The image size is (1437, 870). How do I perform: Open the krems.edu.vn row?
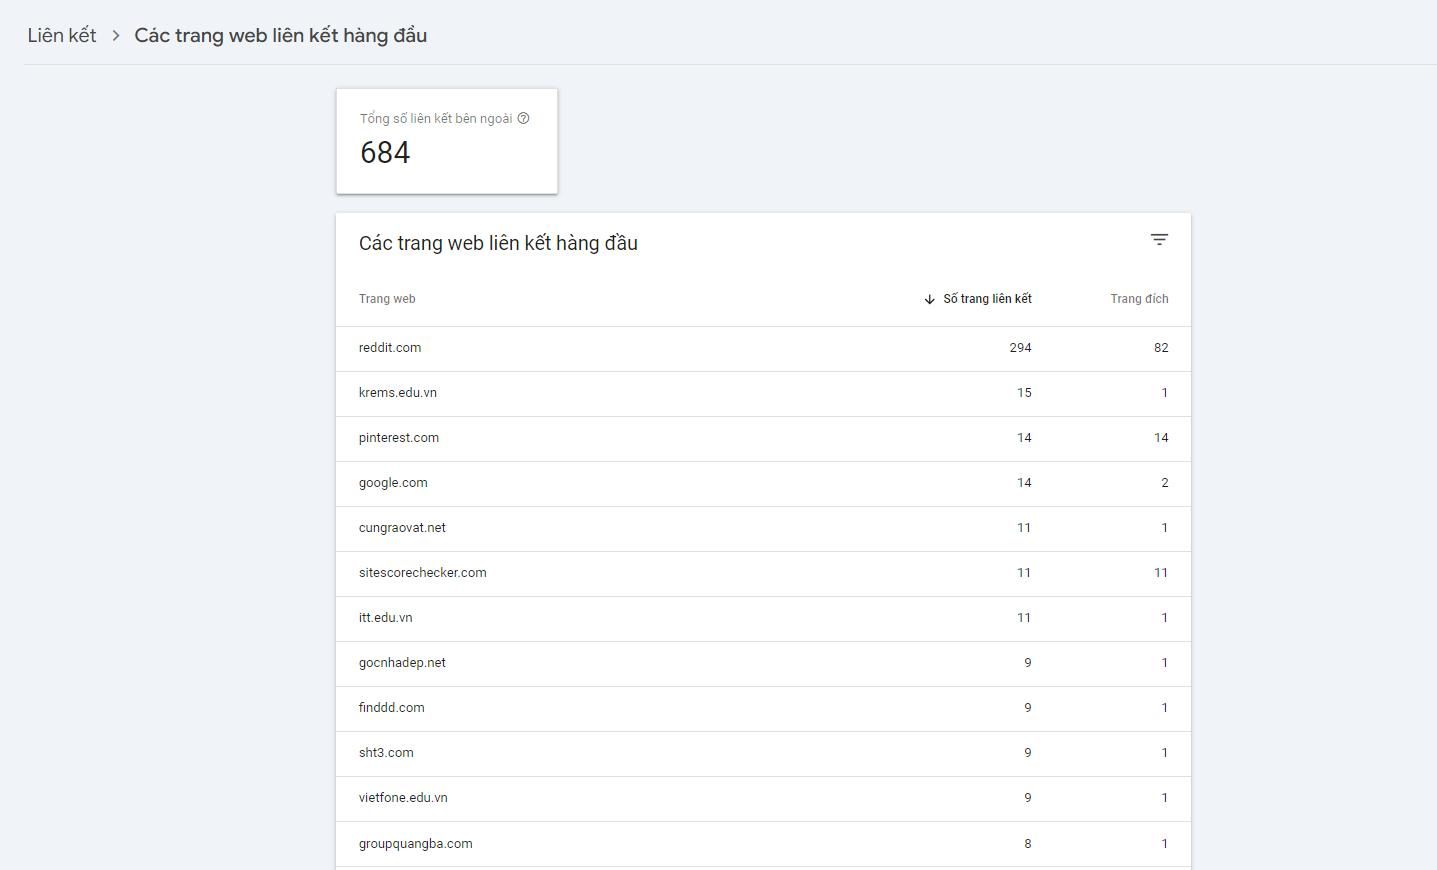[763, 393]
